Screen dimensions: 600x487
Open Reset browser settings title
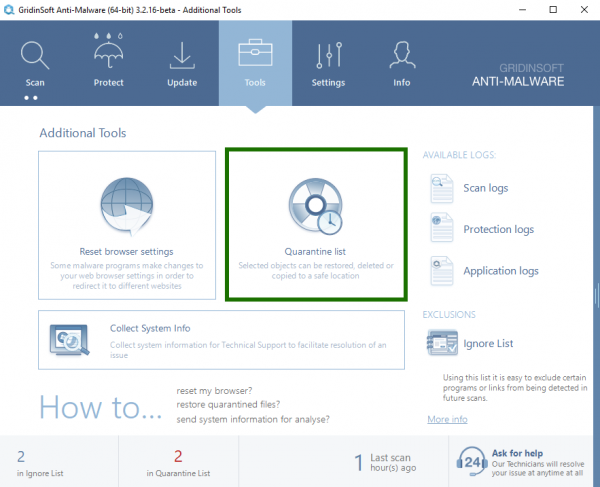pos(126,252)
